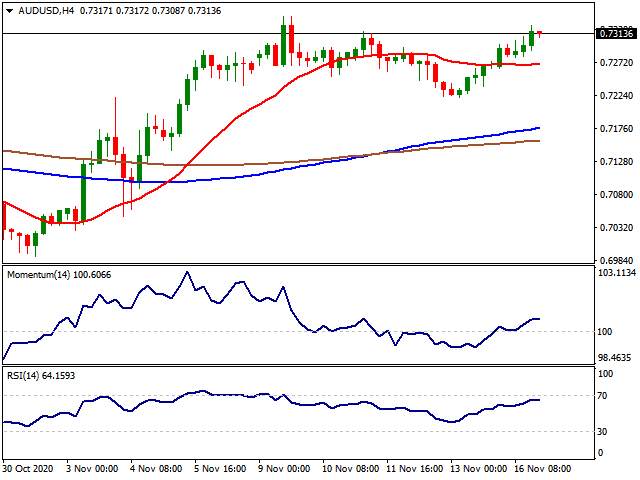Click the 3 Nov 00:00 time label
Image resolution: width=640 pixels, height=480 pixels.
92,468
